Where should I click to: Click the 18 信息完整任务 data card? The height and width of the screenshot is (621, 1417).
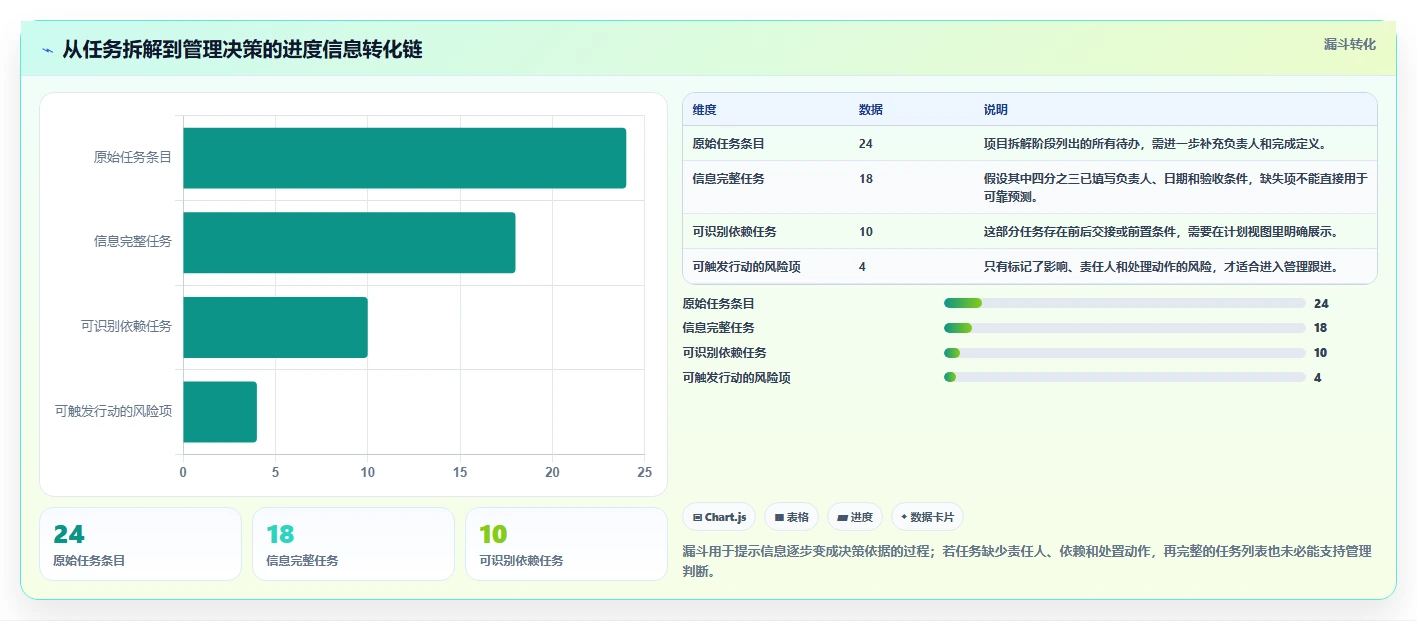pos(353,544)
